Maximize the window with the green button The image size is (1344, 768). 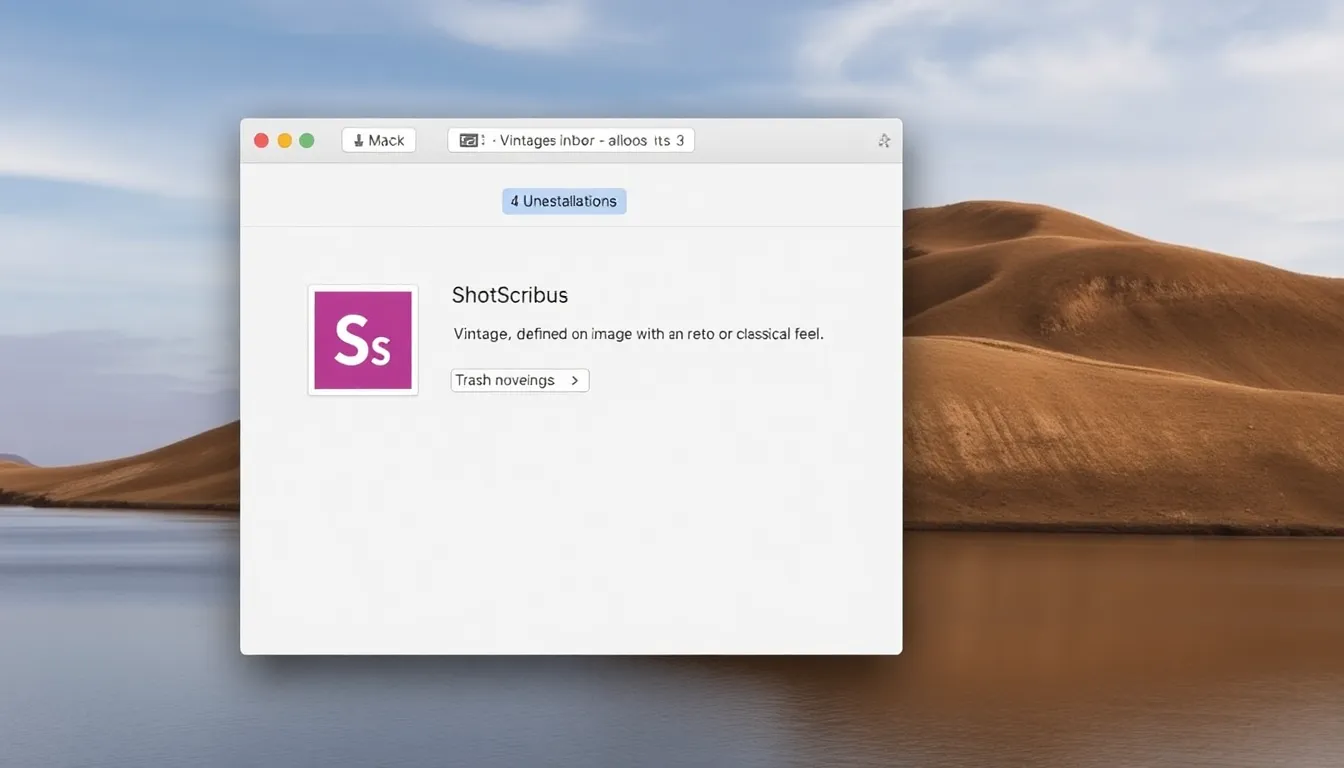307,141
